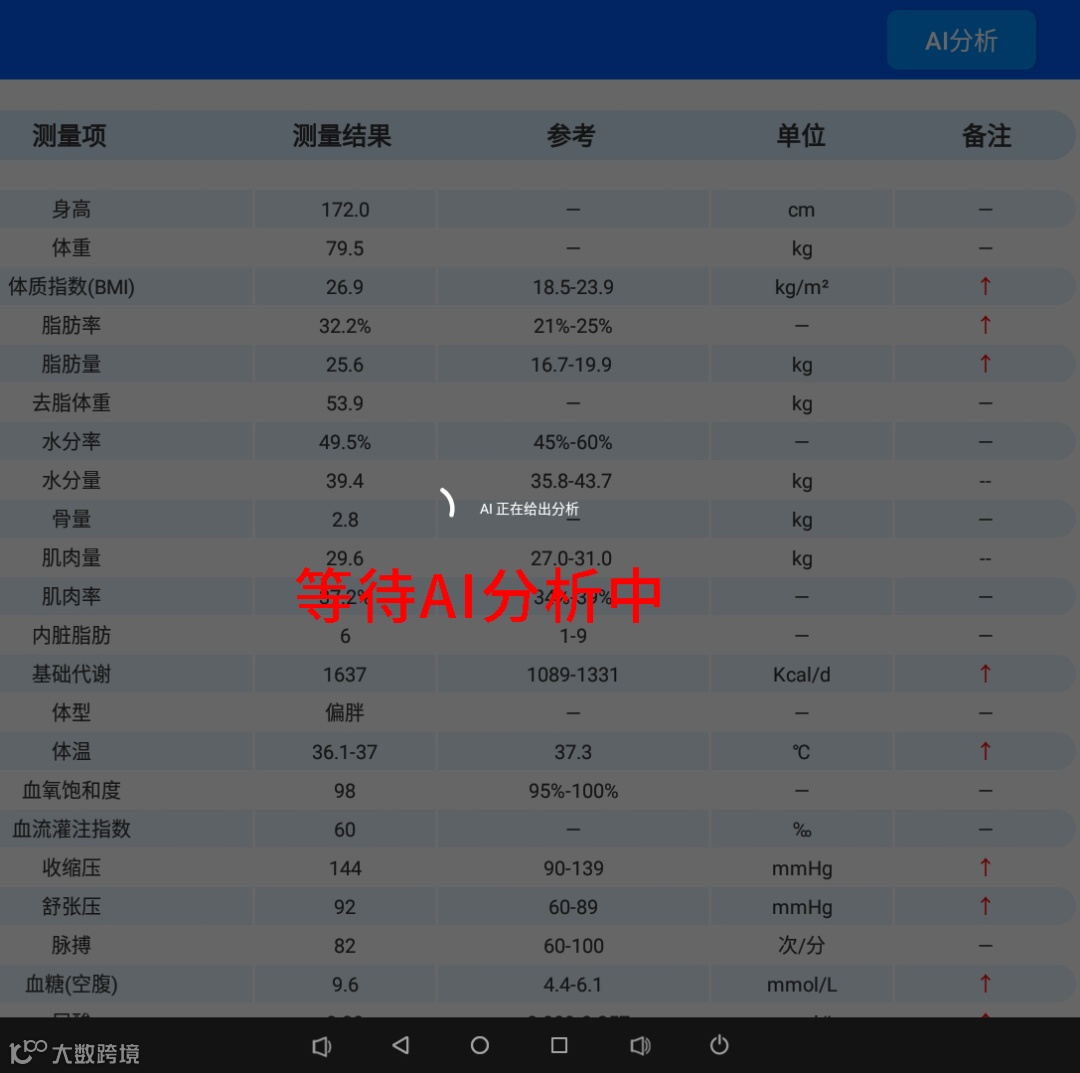Screen dimensions: 1080x1073
Task: Click the red up arrow in 血糖(空腹) row
Action: coord(985,984)
